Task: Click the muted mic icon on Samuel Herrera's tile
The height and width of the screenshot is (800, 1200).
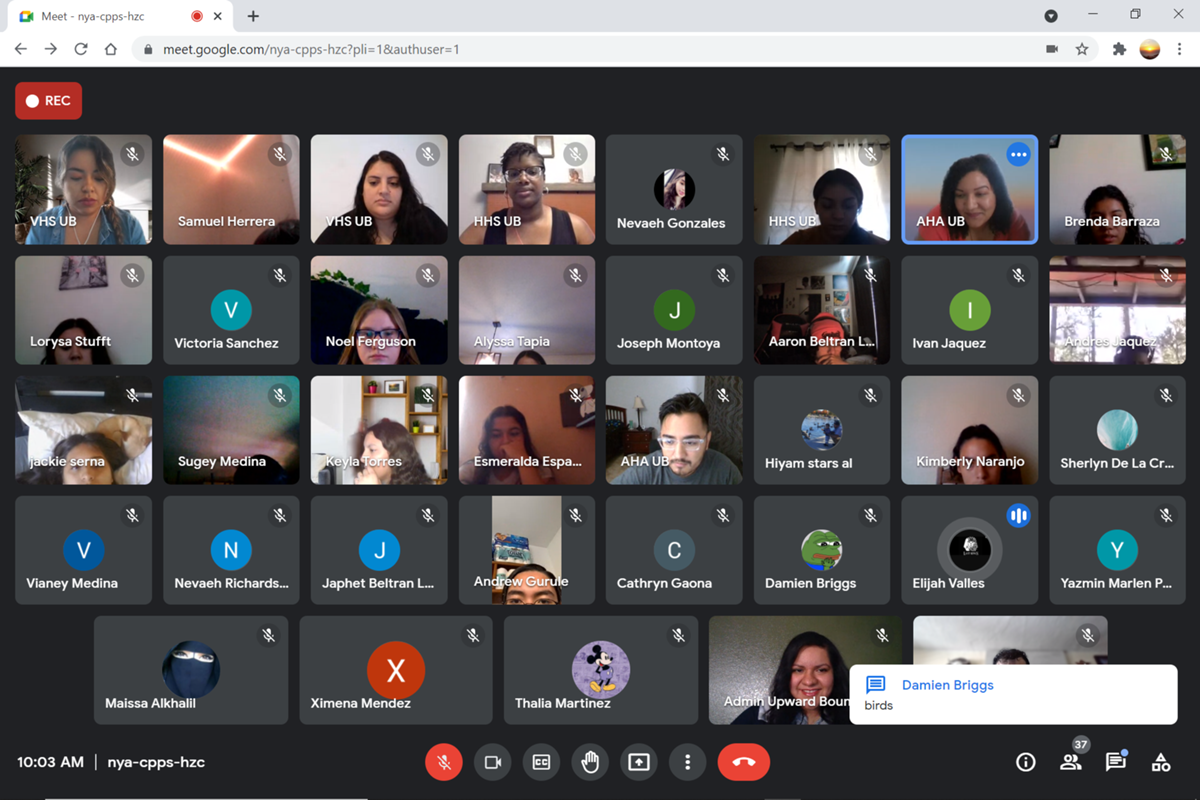Action: pyautogui.click(x=280, y=154)
